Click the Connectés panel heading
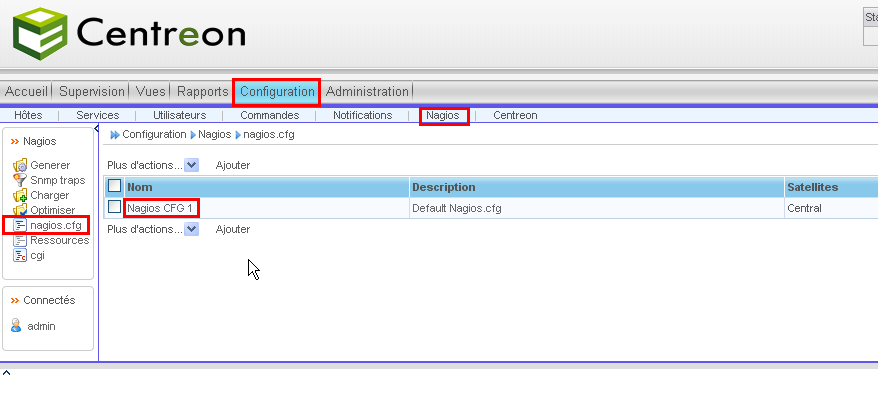 (49, 300)
